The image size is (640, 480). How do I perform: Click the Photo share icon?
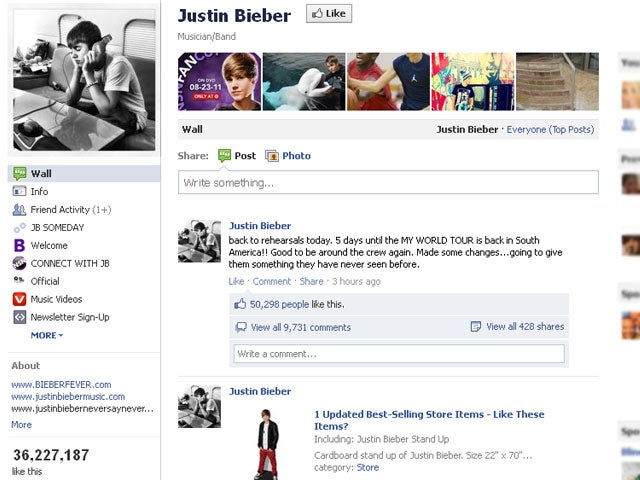[x=272, y=156]
